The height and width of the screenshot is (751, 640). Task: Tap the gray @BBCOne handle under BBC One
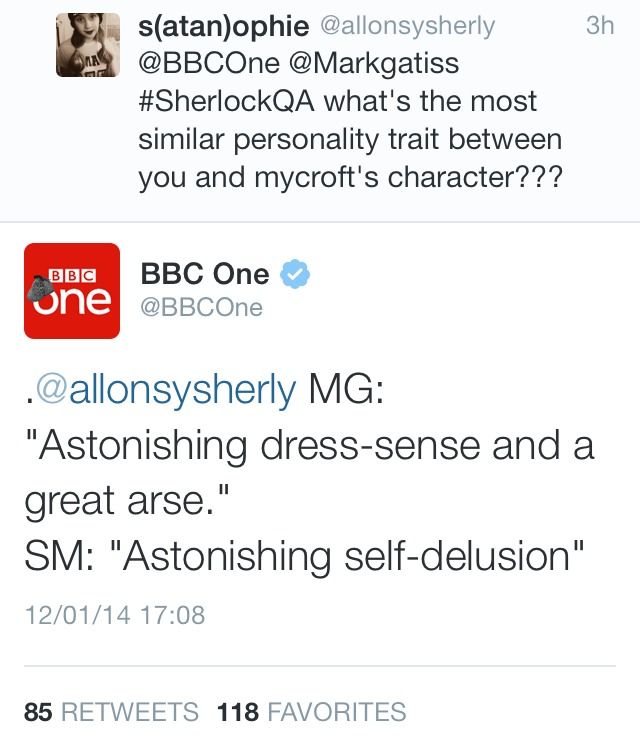202,308
